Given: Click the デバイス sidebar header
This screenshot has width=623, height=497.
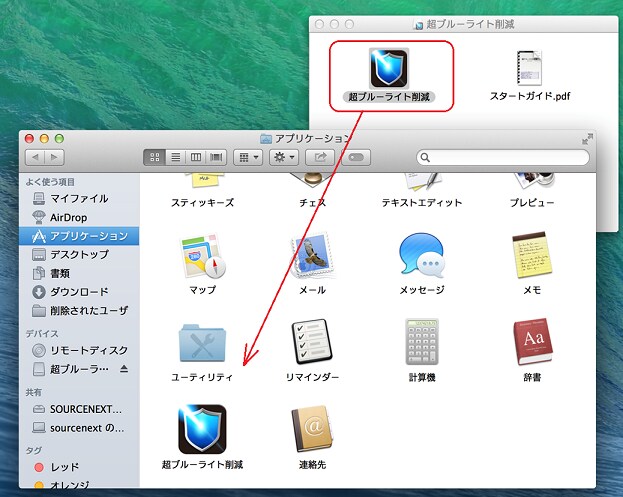Looking at the screenshot, I should tap(42, 334).
